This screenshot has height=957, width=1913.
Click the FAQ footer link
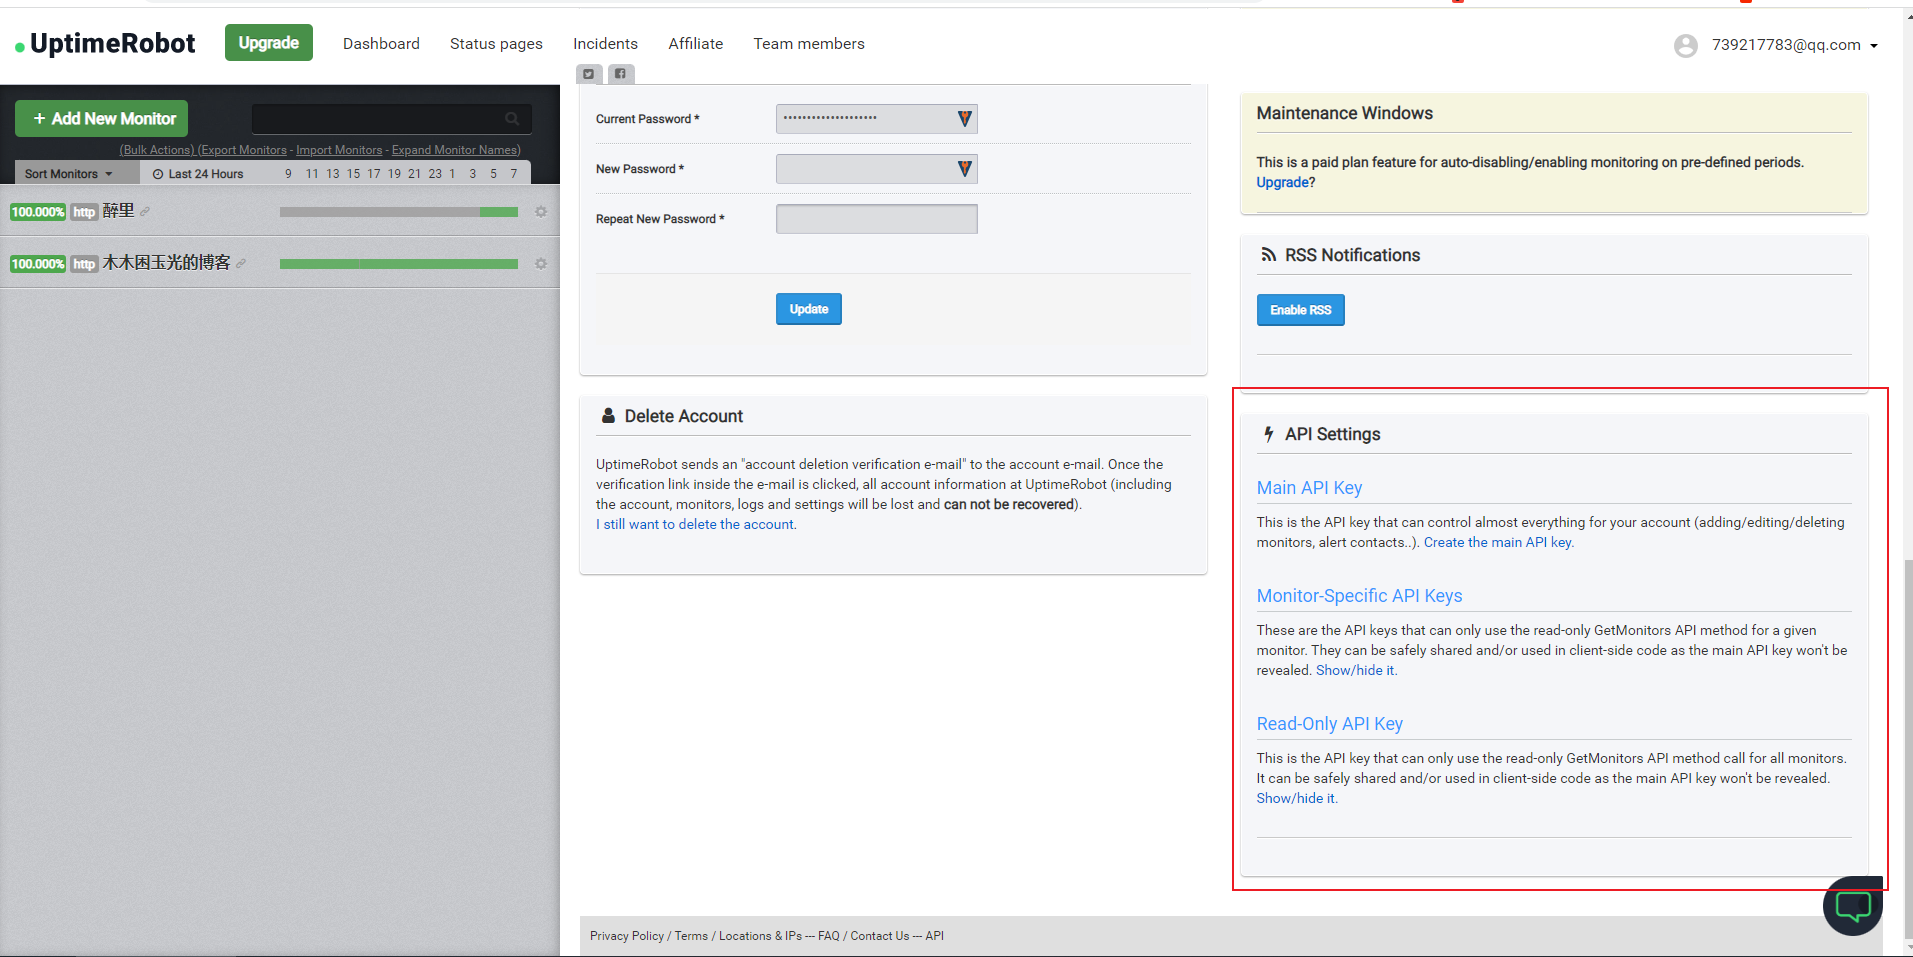click(829, 936)
